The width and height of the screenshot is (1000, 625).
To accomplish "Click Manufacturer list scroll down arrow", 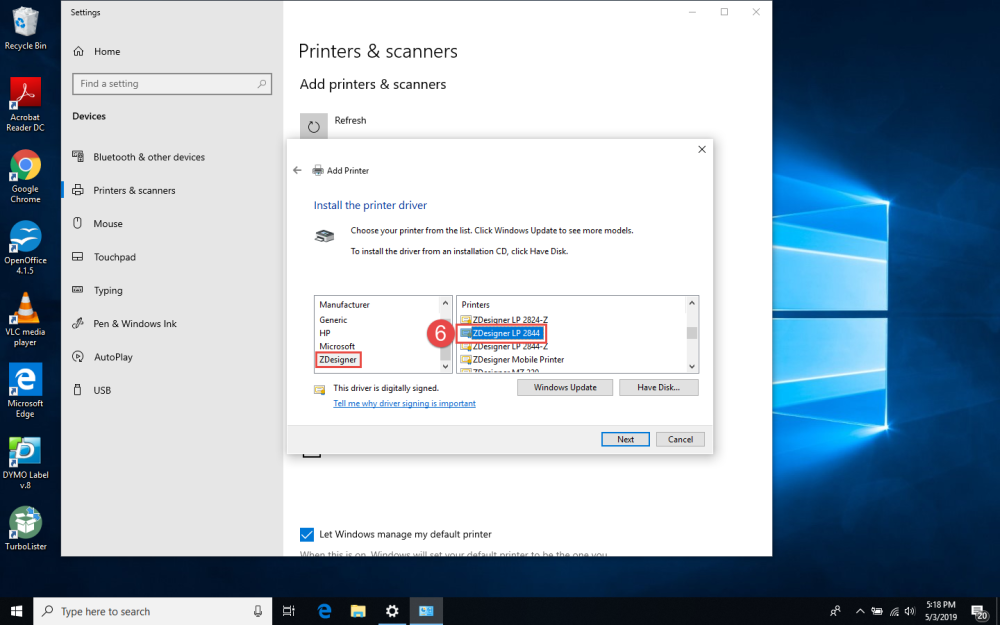I will (445, 367).
